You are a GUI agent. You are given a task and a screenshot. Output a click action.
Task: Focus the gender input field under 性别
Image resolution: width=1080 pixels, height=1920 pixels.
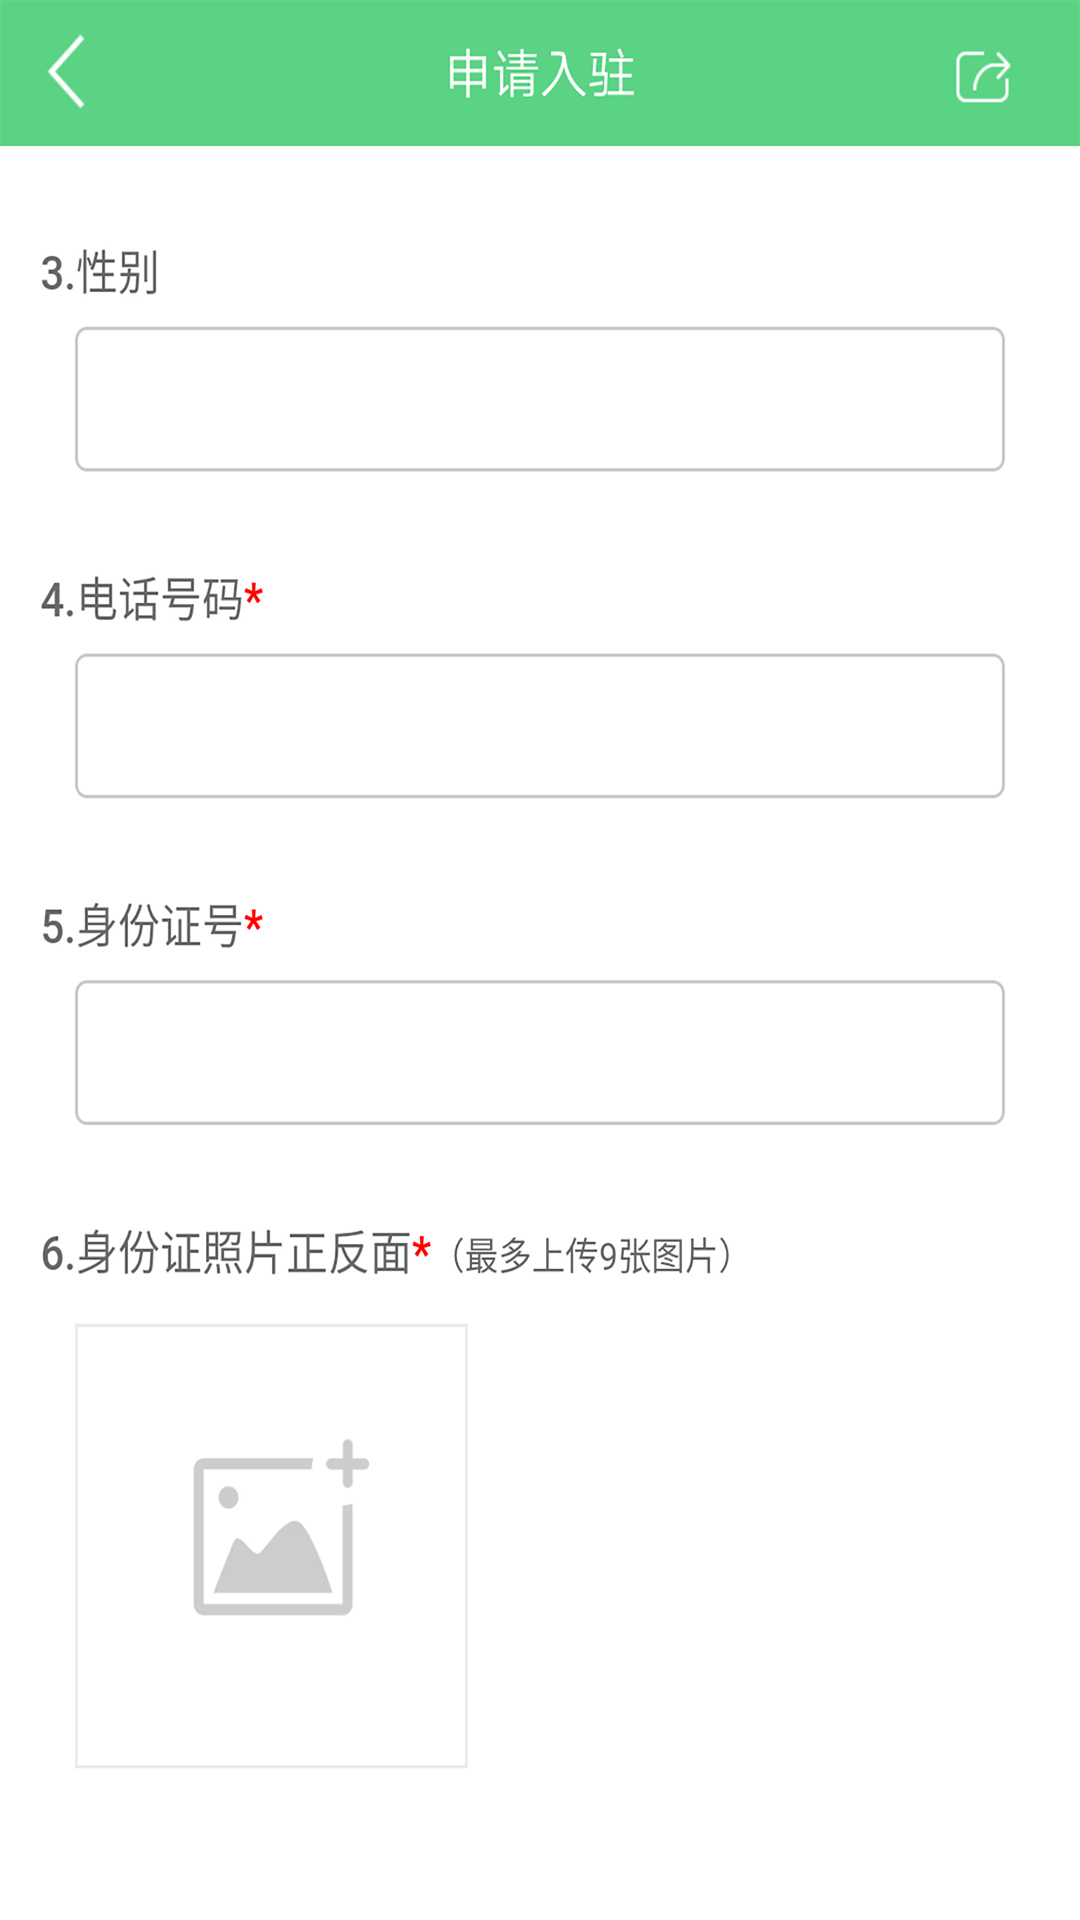coord(538,397)
